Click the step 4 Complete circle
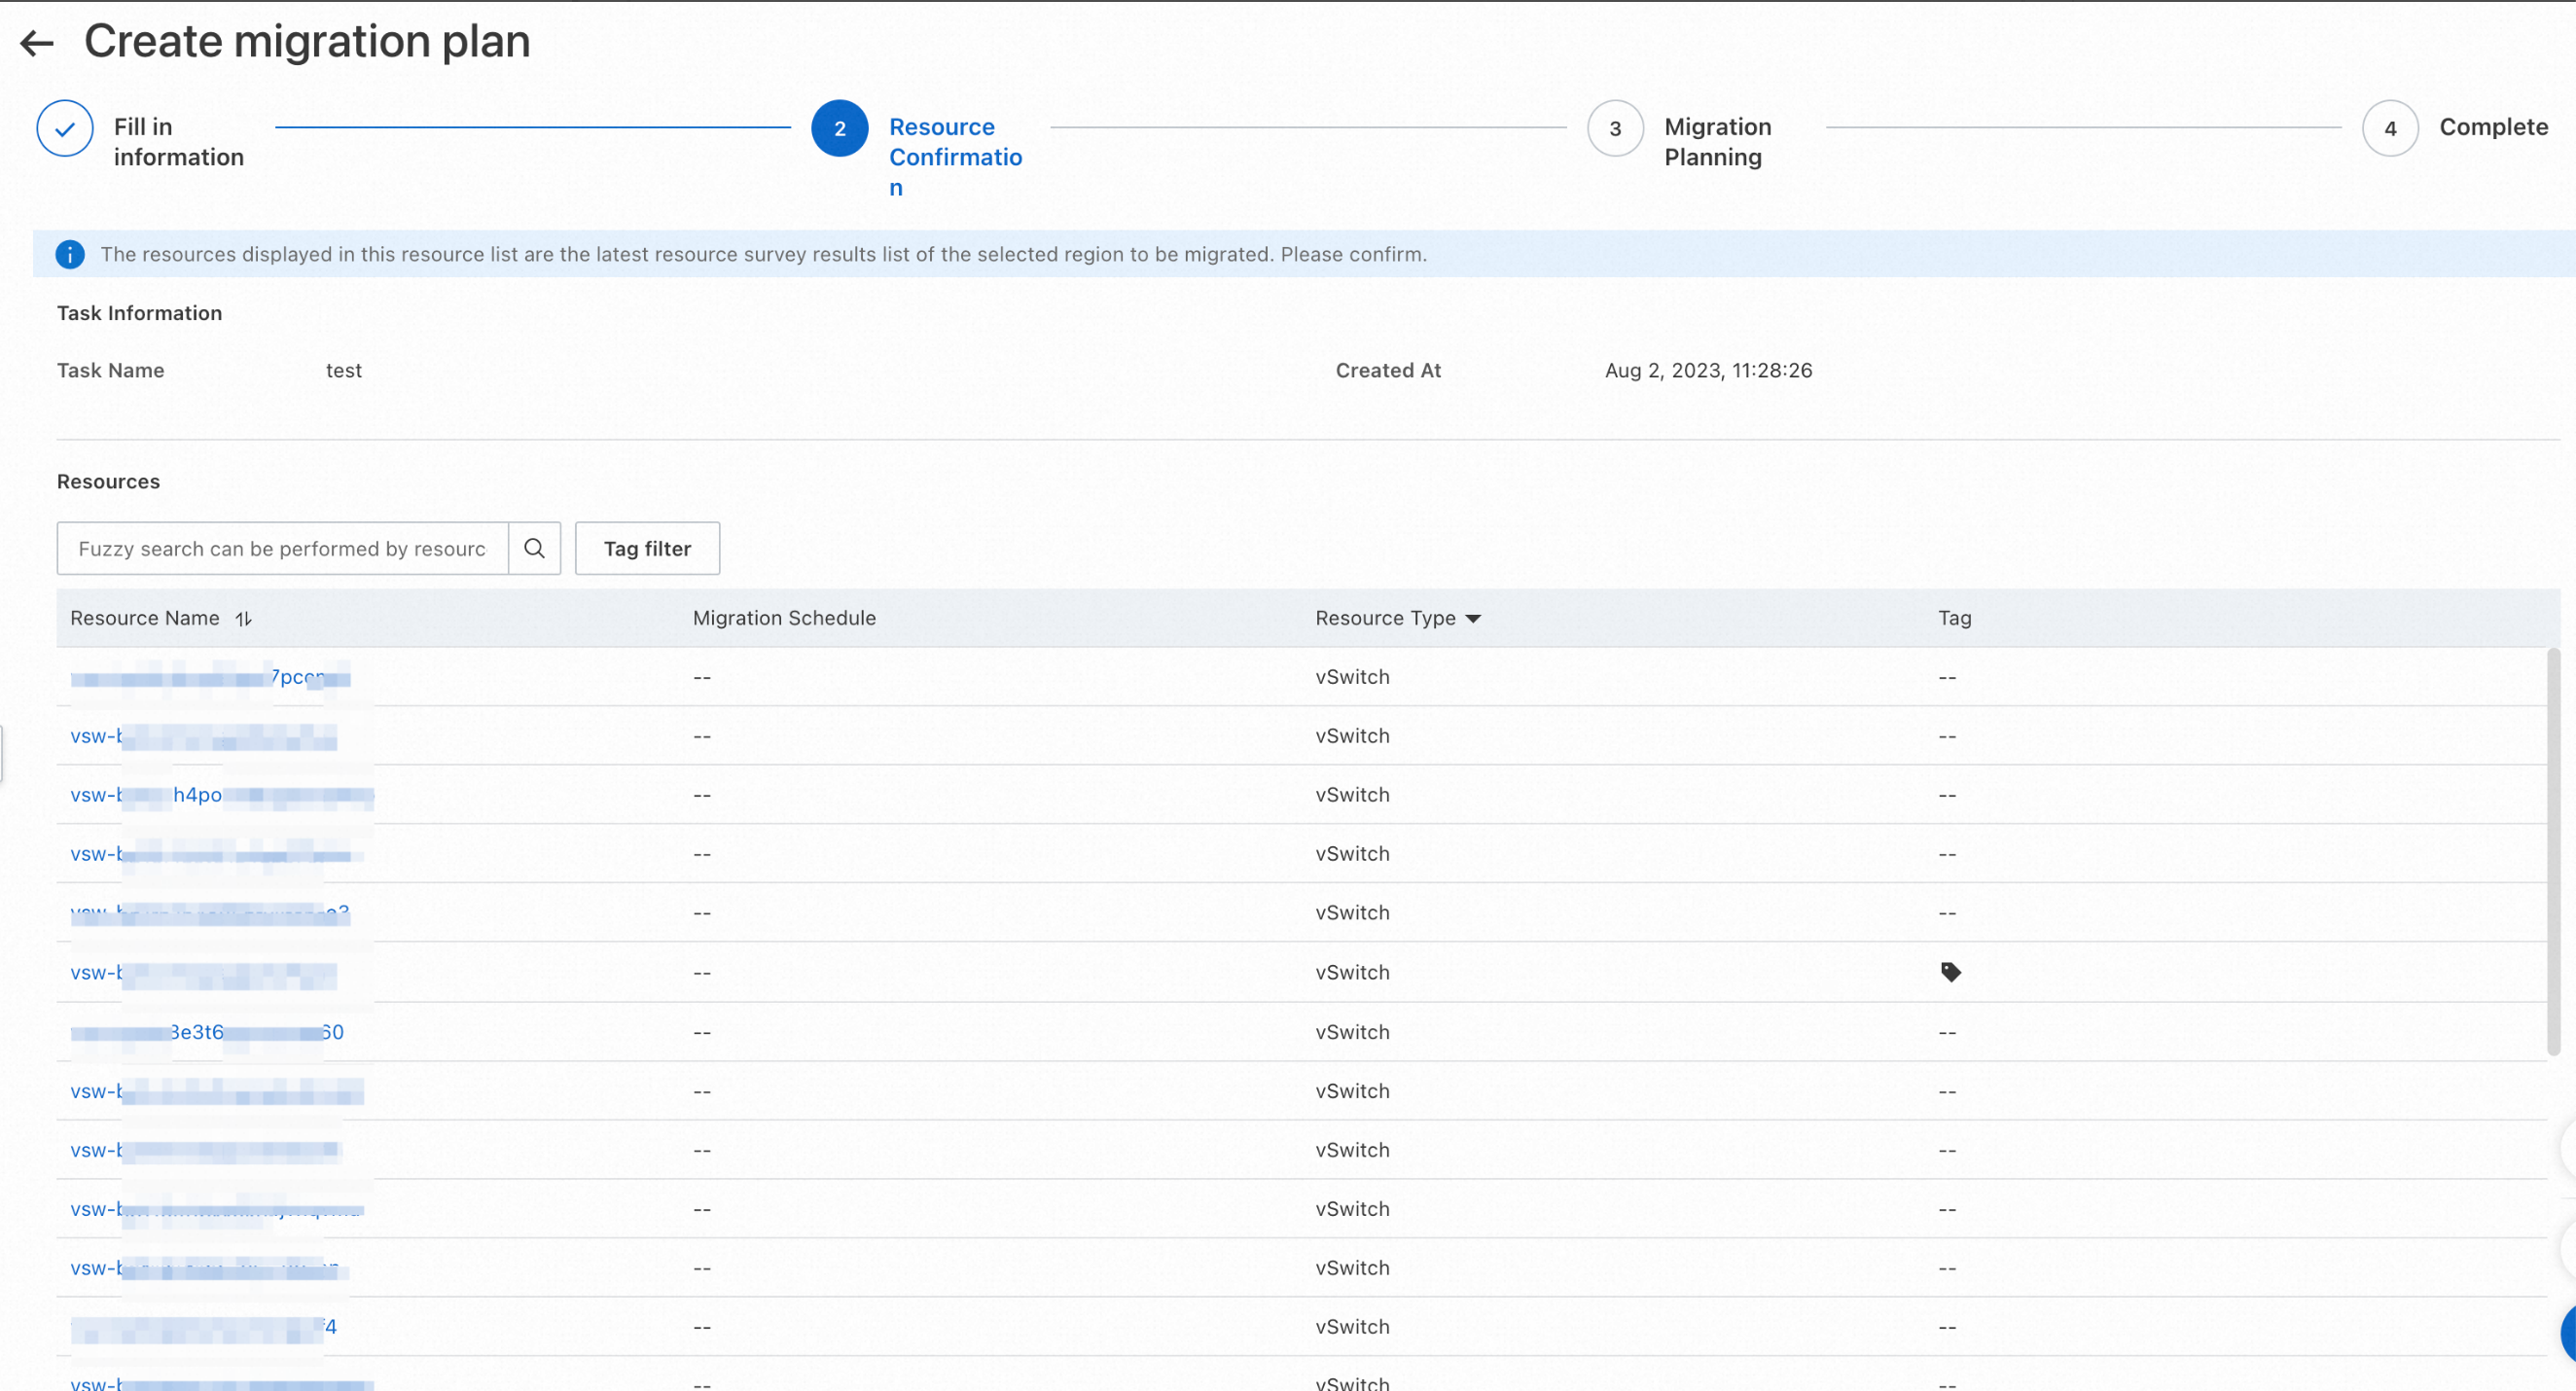This screenshot has width=2576, height=1391. [2389, 128]
